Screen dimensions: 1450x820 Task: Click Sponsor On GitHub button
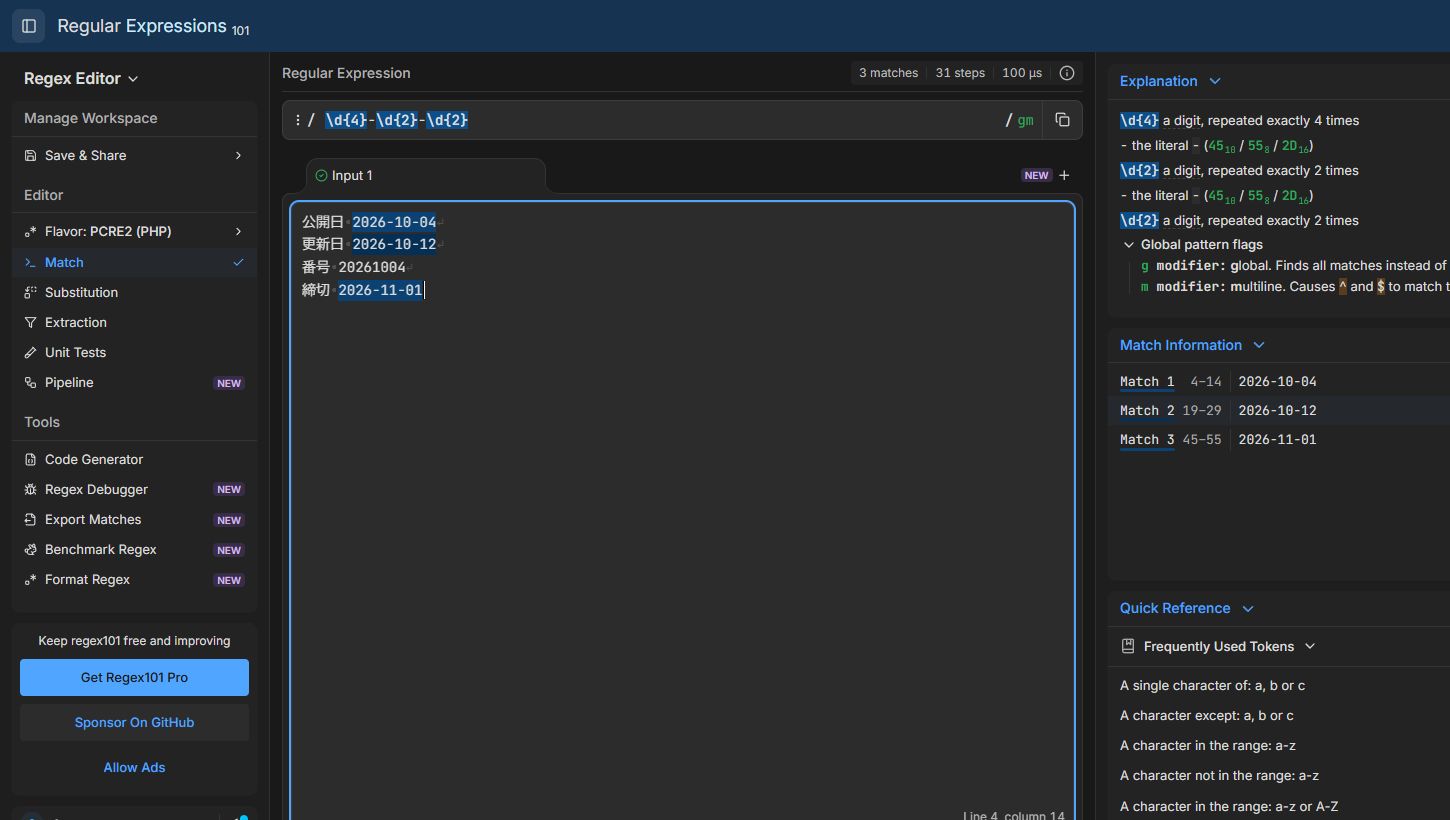pyautogui.click(x=134, y=722)
